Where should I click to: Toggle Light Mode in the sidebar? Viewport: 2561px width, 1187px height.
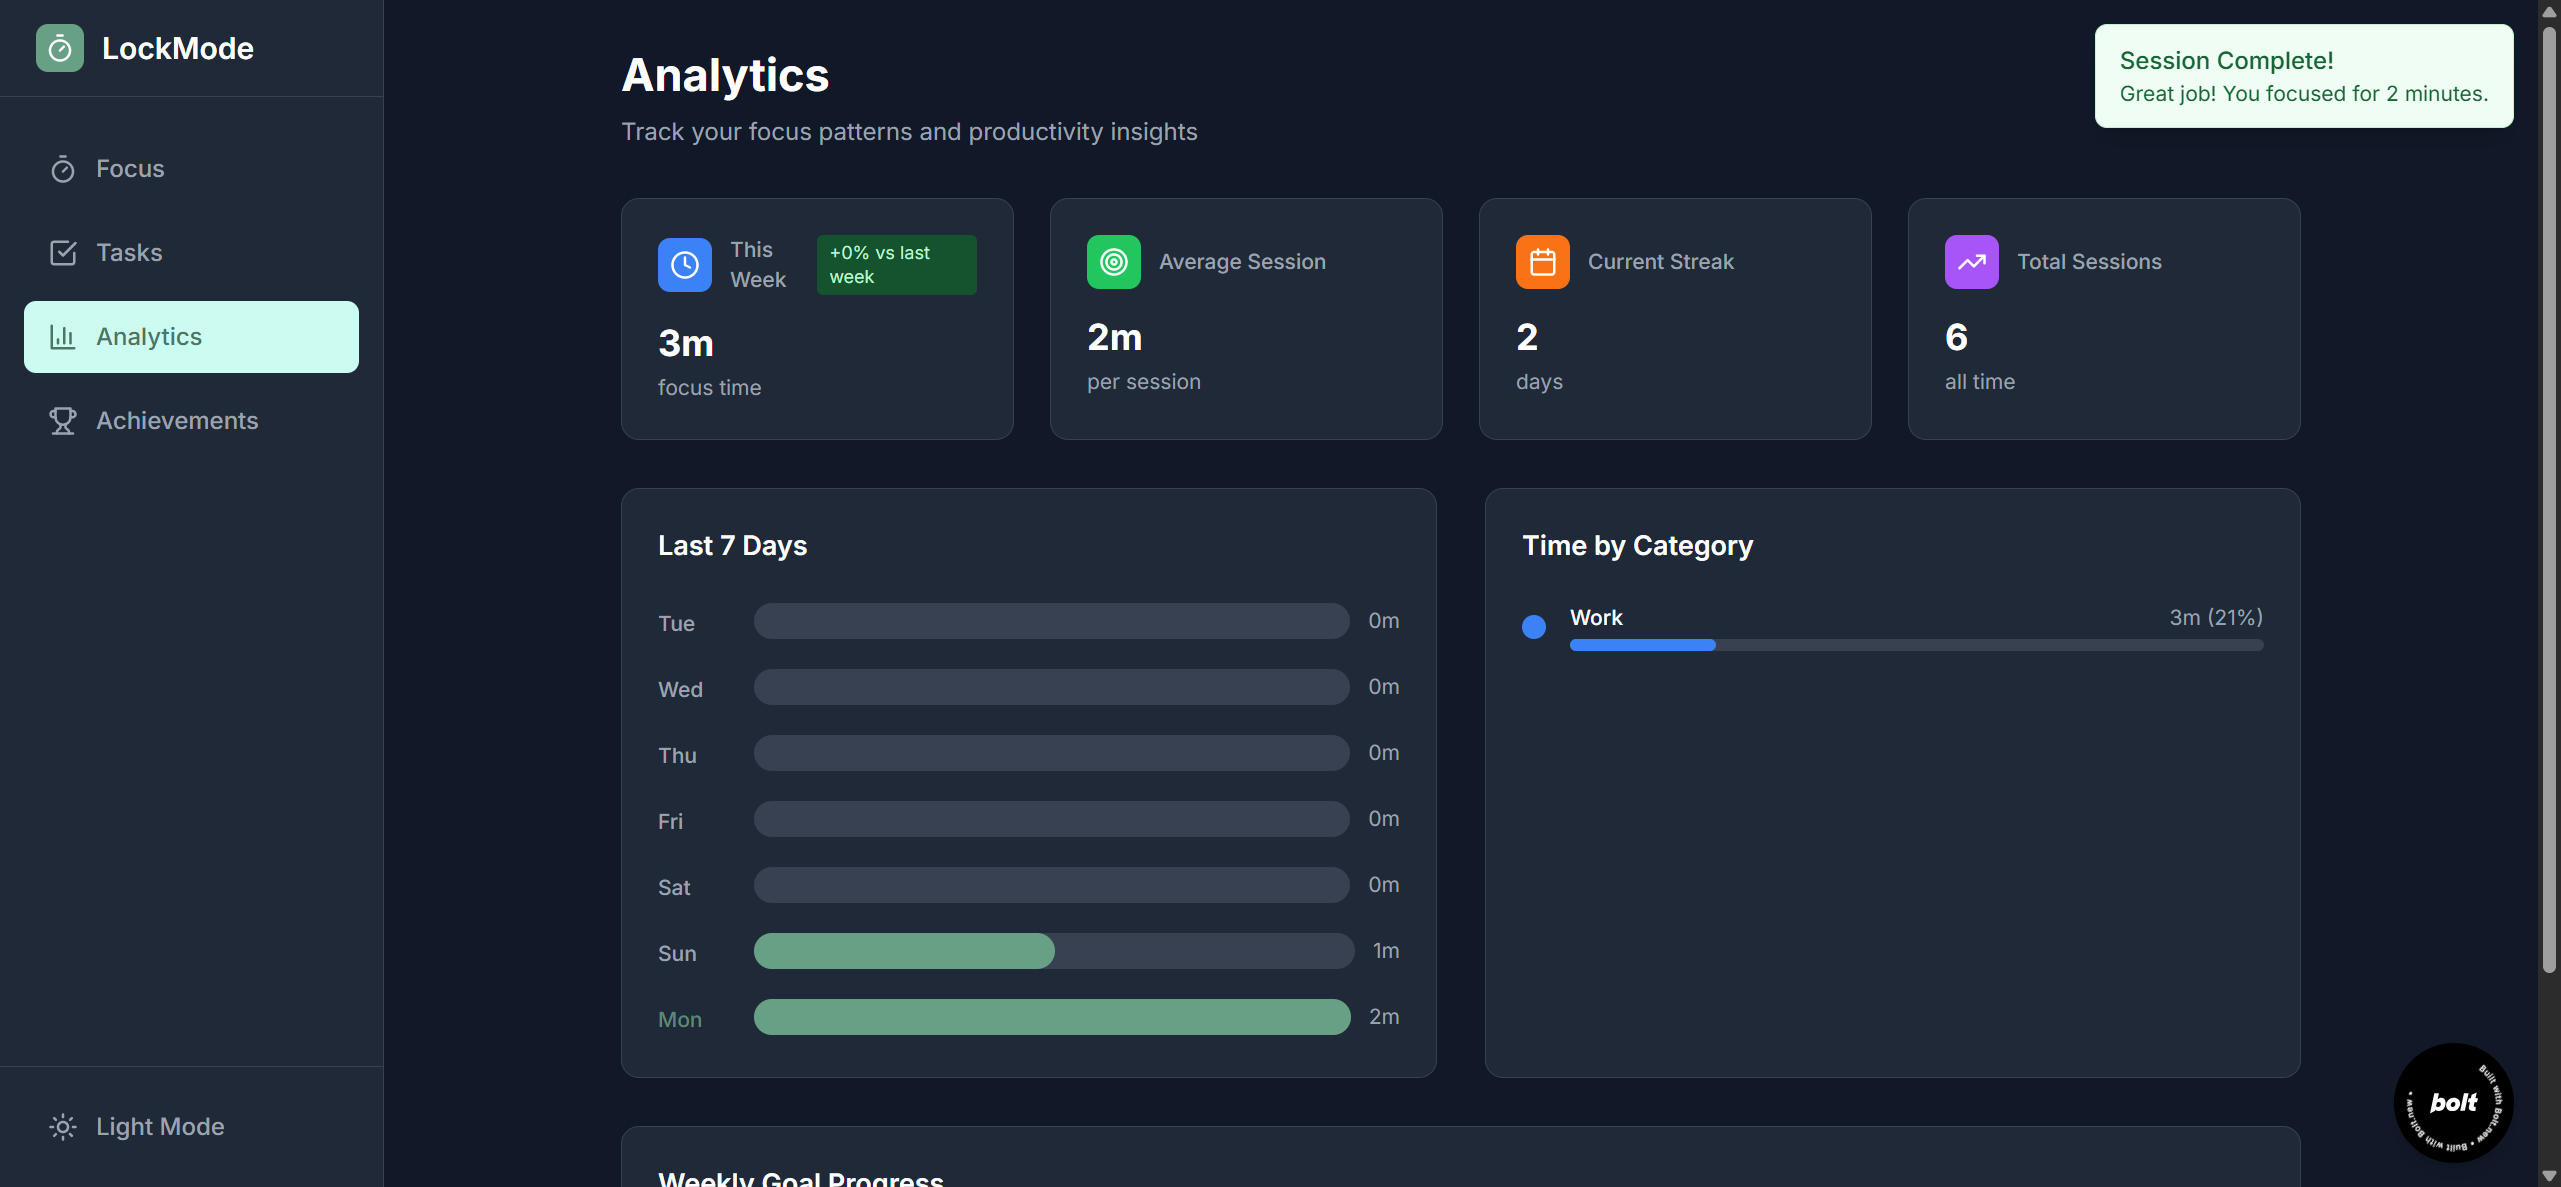[160, 1127]
